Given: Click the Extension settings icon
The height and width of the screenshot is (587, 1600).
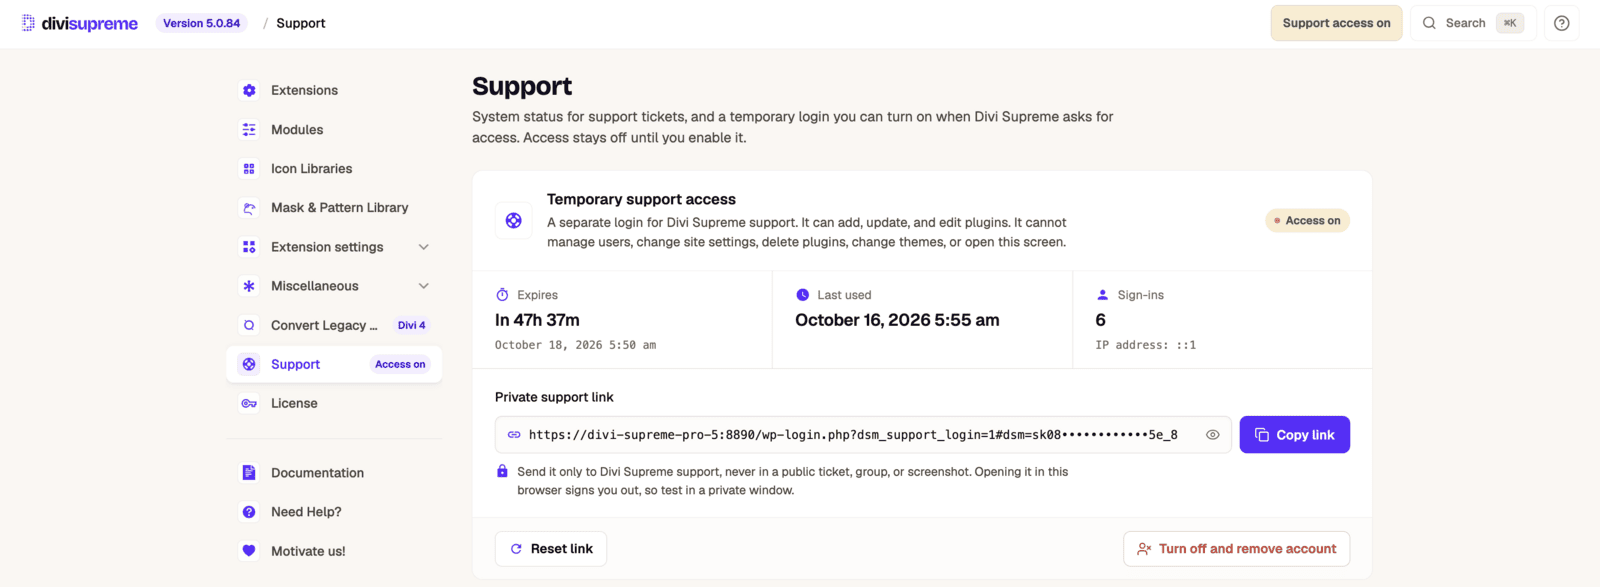Looking at the screenshot, I should (249, 247).
